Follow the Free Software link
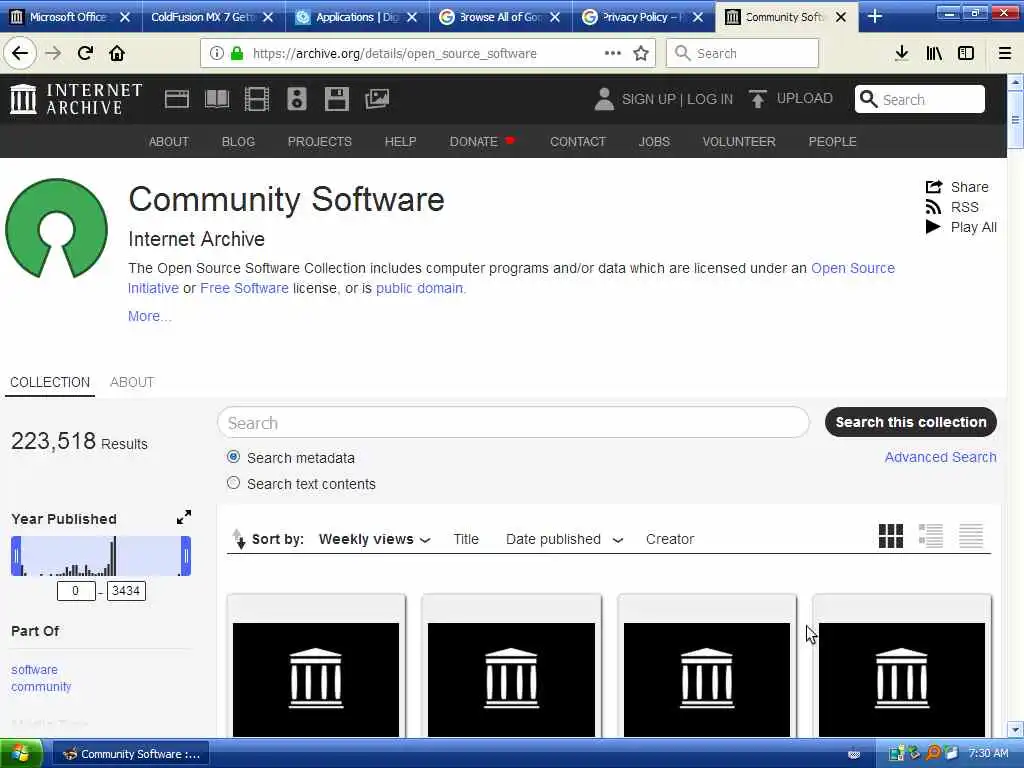 pos(244,288)
